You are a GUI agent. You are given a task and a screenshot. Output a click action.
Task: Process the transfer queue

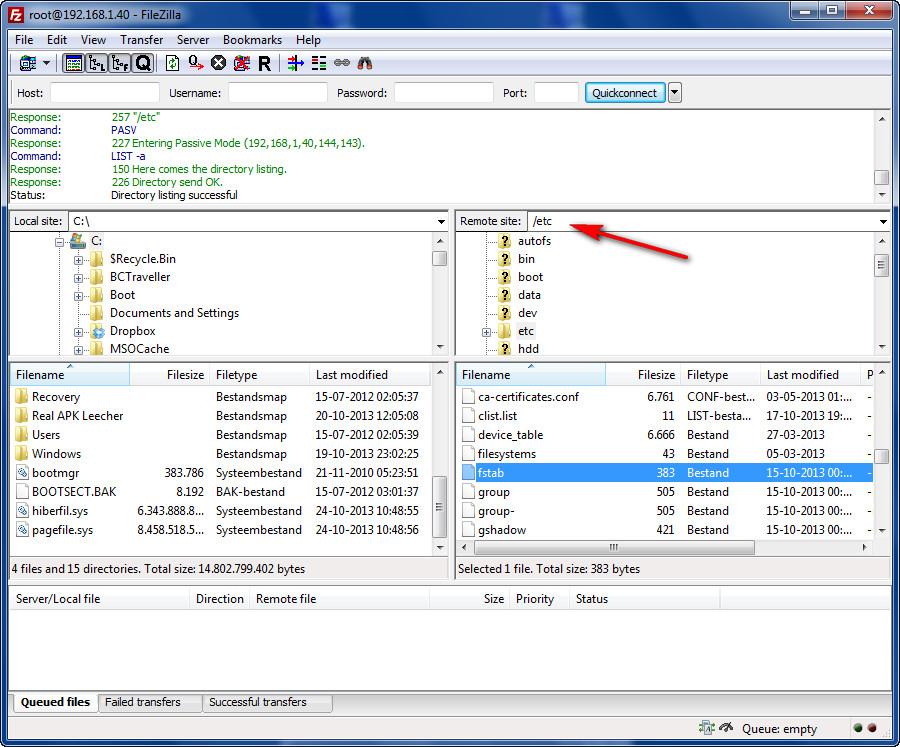point(195,63)
